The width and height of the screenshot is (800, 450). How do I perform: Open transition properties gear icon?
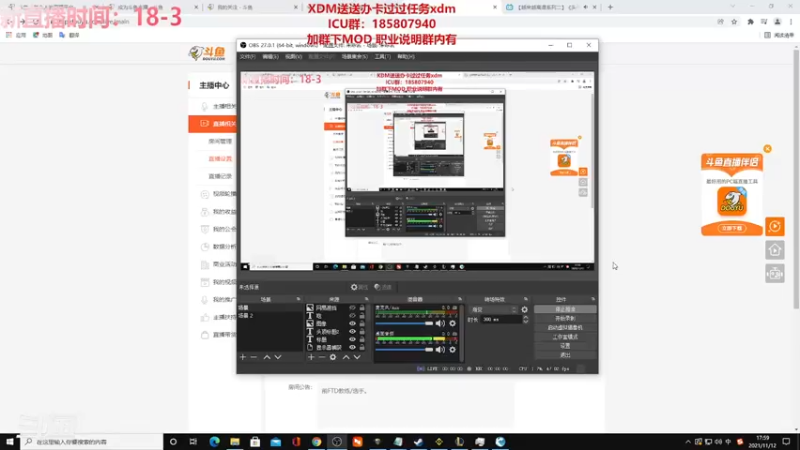click(524, 310)
